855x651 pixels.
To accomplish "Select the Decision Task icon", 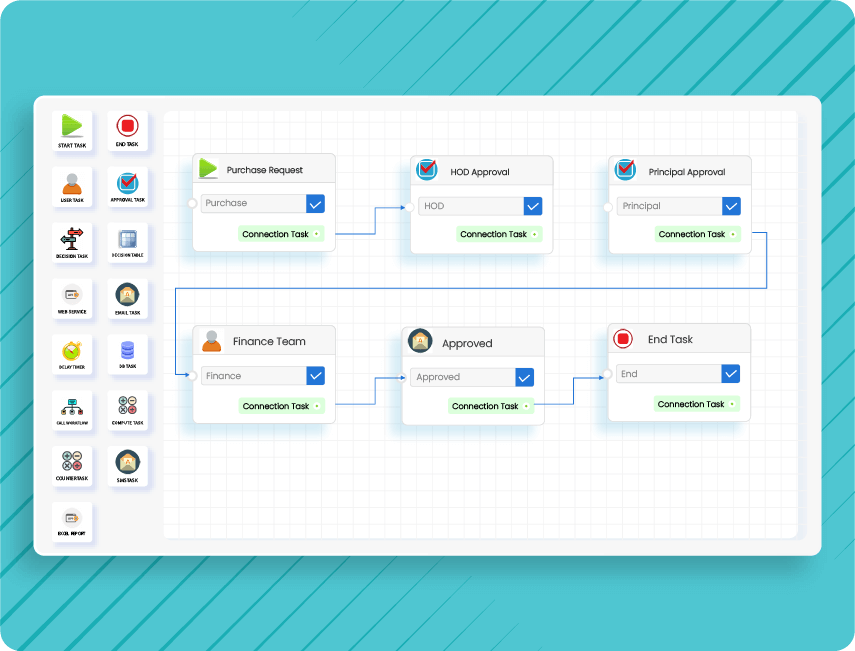I will click(72, 240).
